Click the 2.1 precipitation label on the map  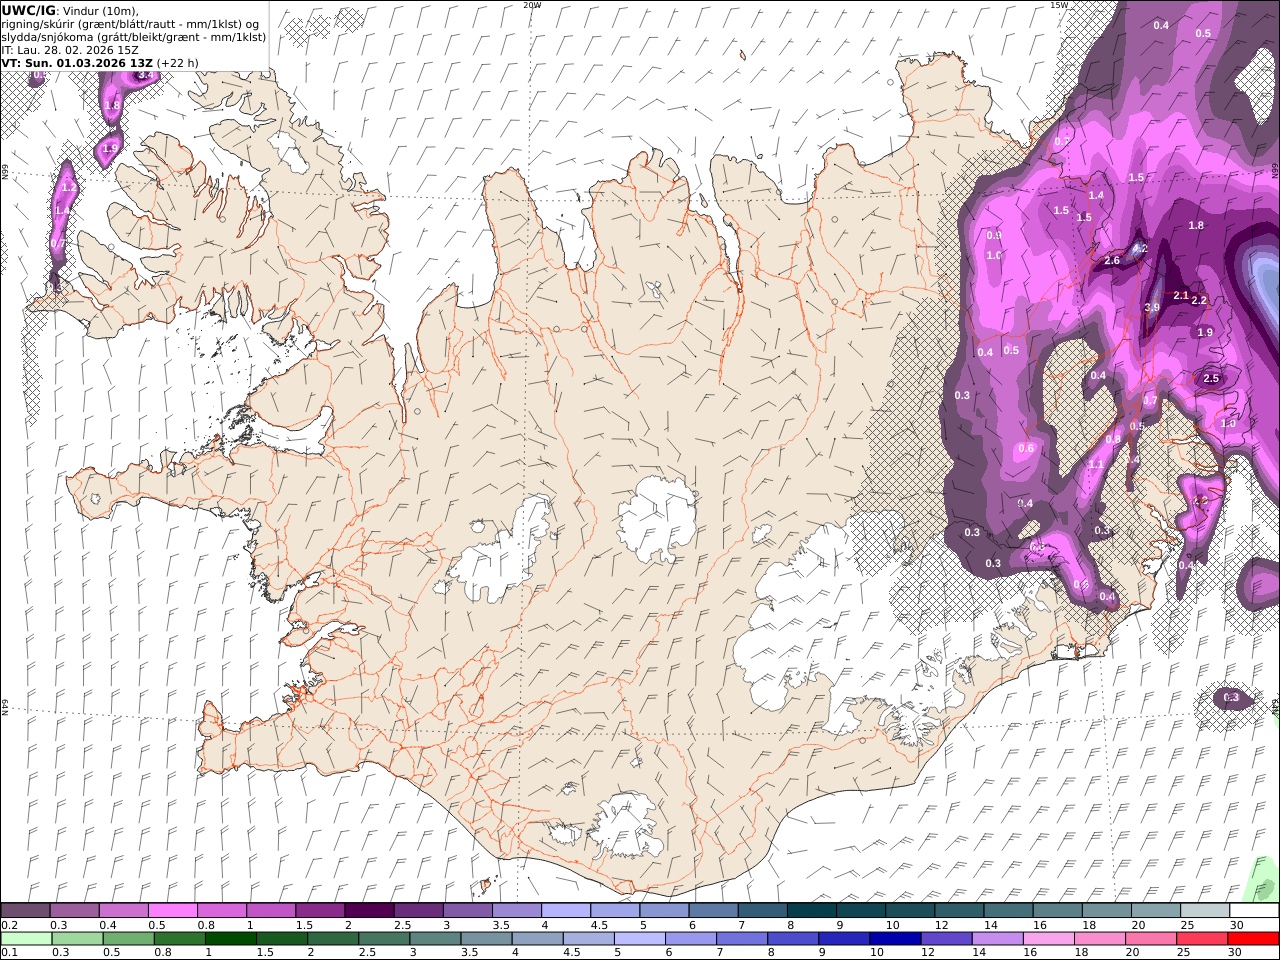[1181, 296]
